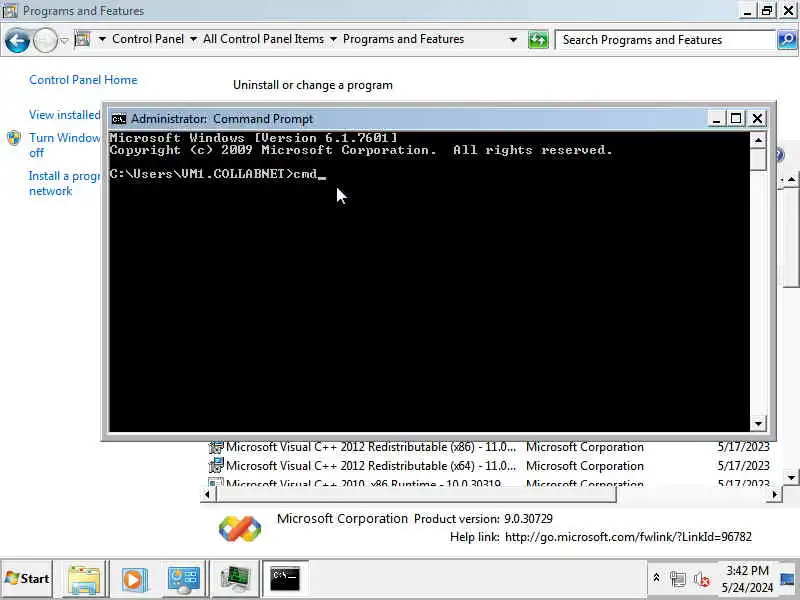The width and height of the screenshot is (800, 600).
Task: Maximize the Command Prompt window
Action: pos(736,119)
